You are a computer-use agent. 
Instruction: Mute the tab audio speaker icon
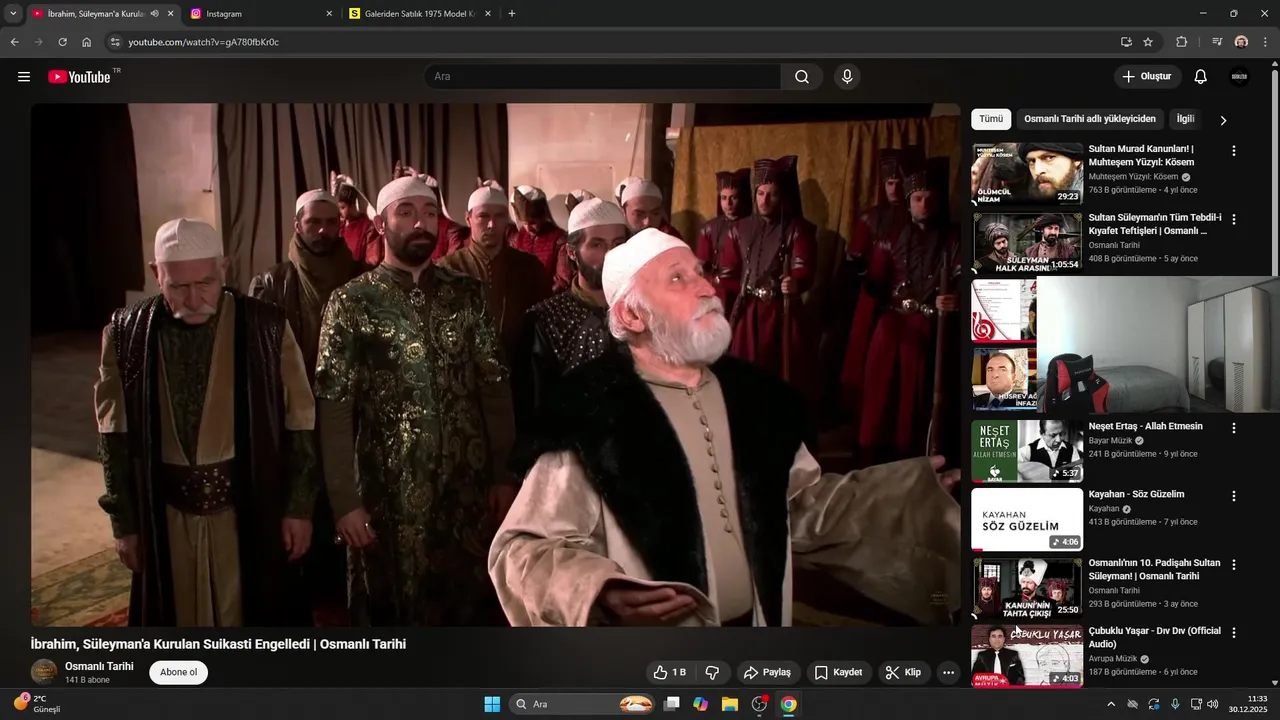click(x=154, y=14)
